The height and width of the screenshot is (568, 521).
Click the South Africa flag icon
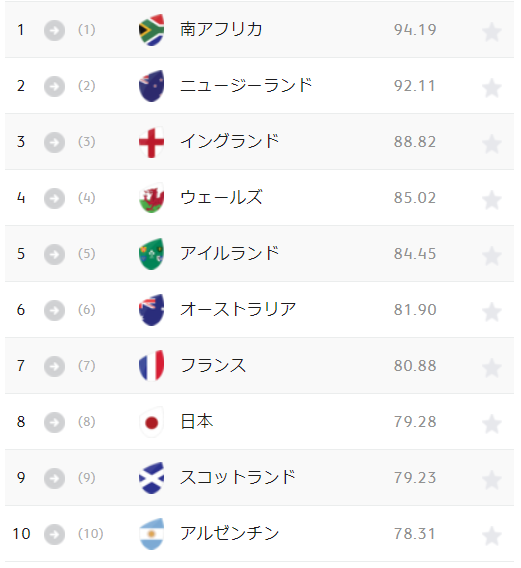pyautogui.click(x=151, y=30)
